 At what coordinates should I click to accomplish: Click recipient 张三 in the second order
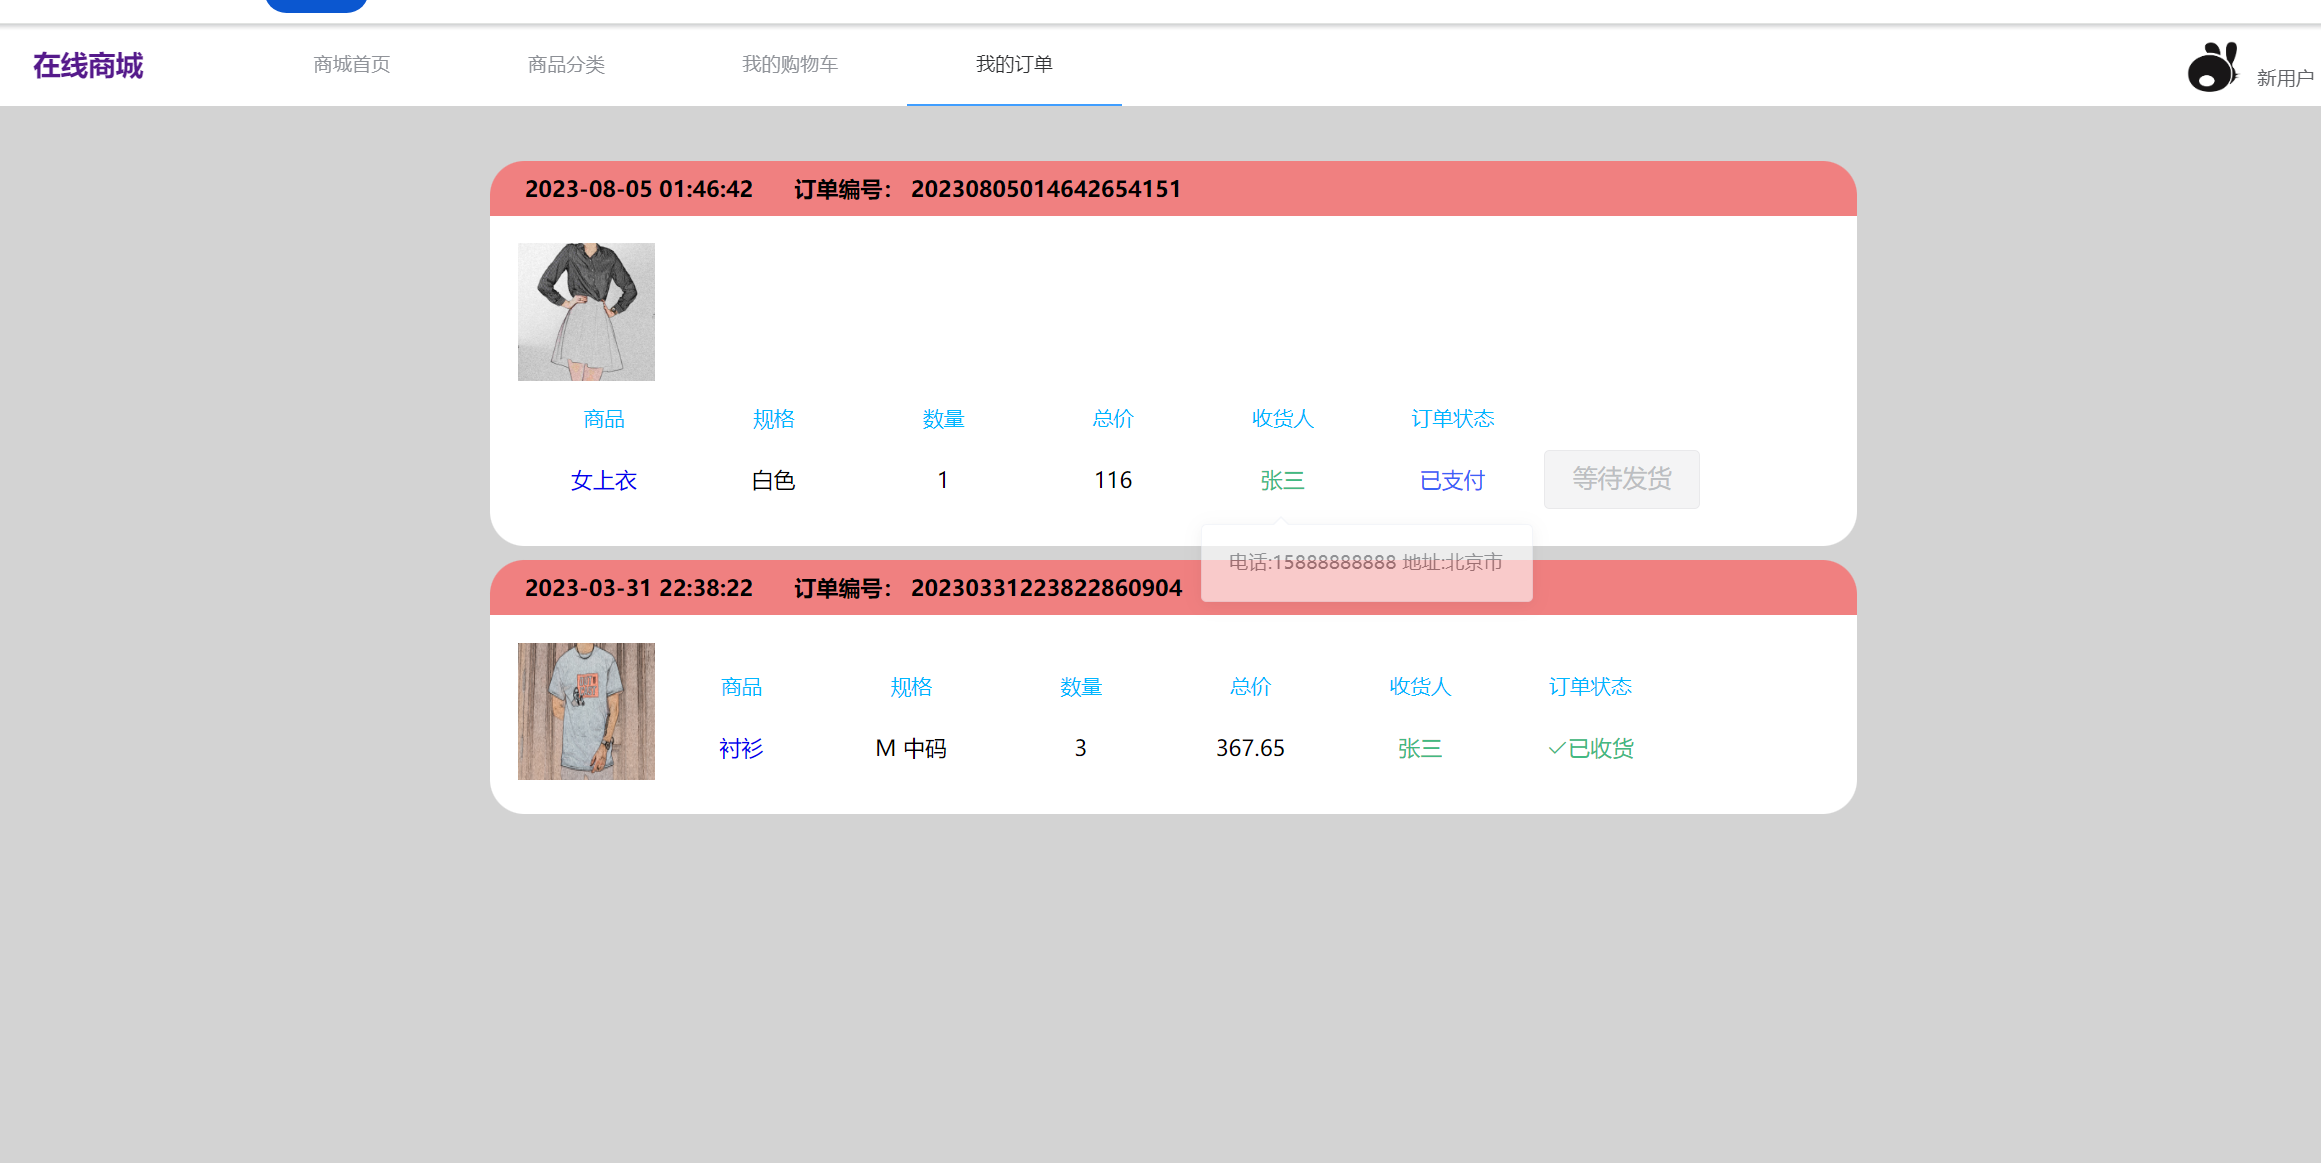[x=1419, y=748]
